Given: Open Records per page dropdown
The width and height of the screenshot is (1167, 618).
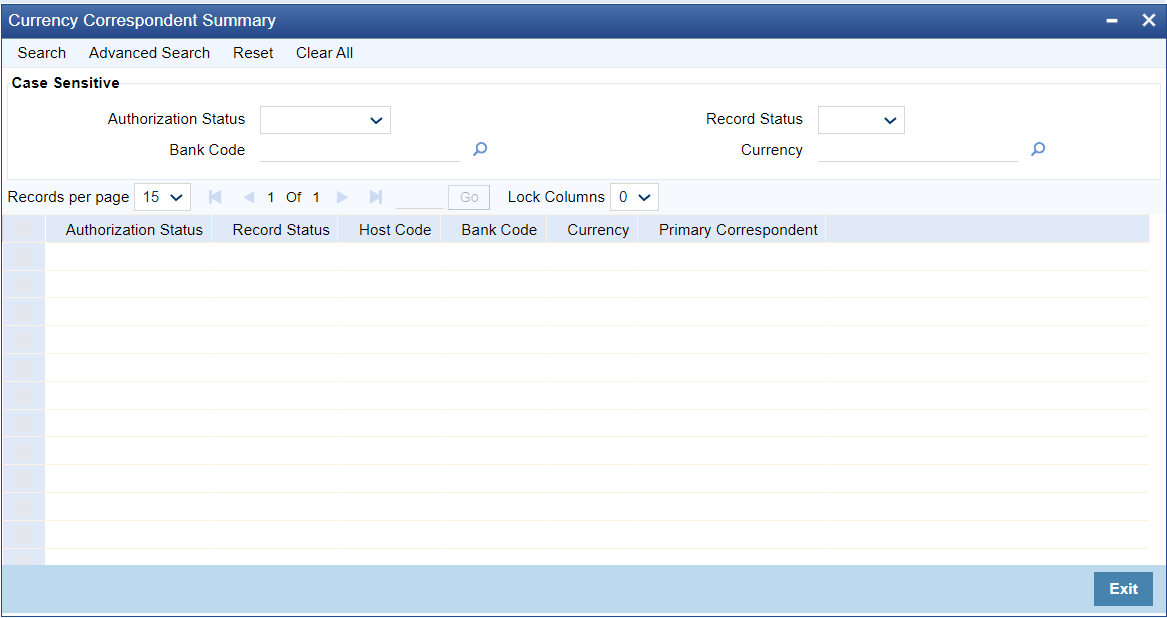Looking at the screenshot, I should tap(162, 197).
